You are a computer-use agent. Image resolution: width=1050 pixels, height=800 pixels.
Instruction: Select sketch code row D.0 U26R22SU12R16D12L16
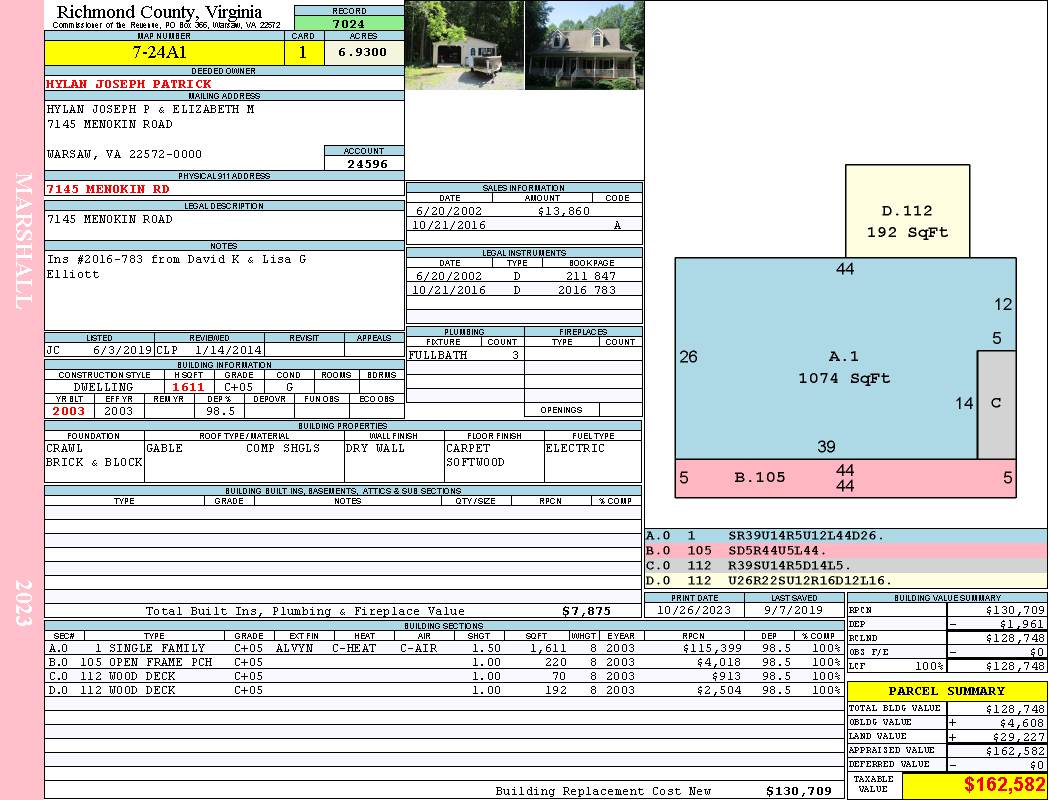(846, 580)
